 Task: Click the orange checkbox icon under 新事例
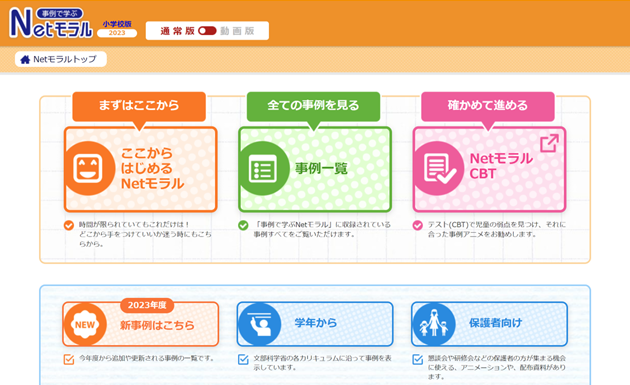pyautogui.click(x=69, y=359)
